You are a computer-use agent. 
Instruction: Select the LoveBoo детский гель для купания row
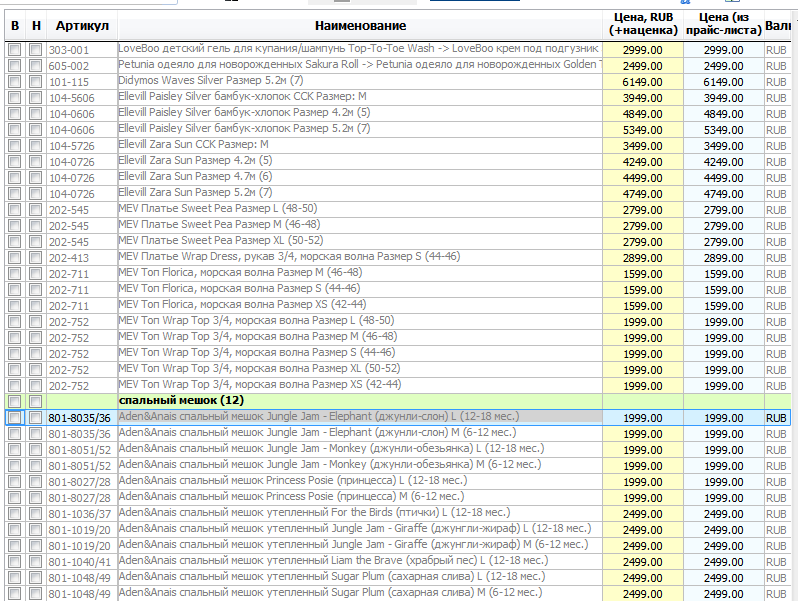click(x=358, y=49)
